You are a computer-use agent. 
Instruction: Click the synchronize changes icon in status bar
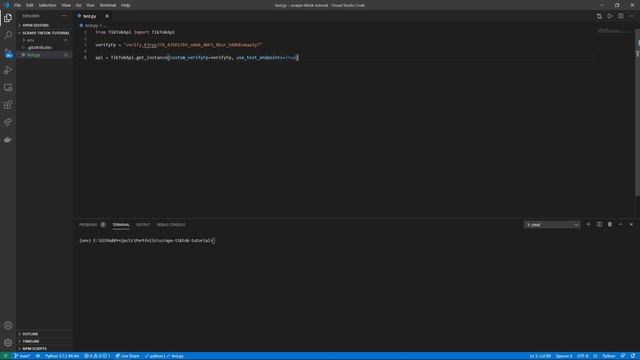[38, 356]
